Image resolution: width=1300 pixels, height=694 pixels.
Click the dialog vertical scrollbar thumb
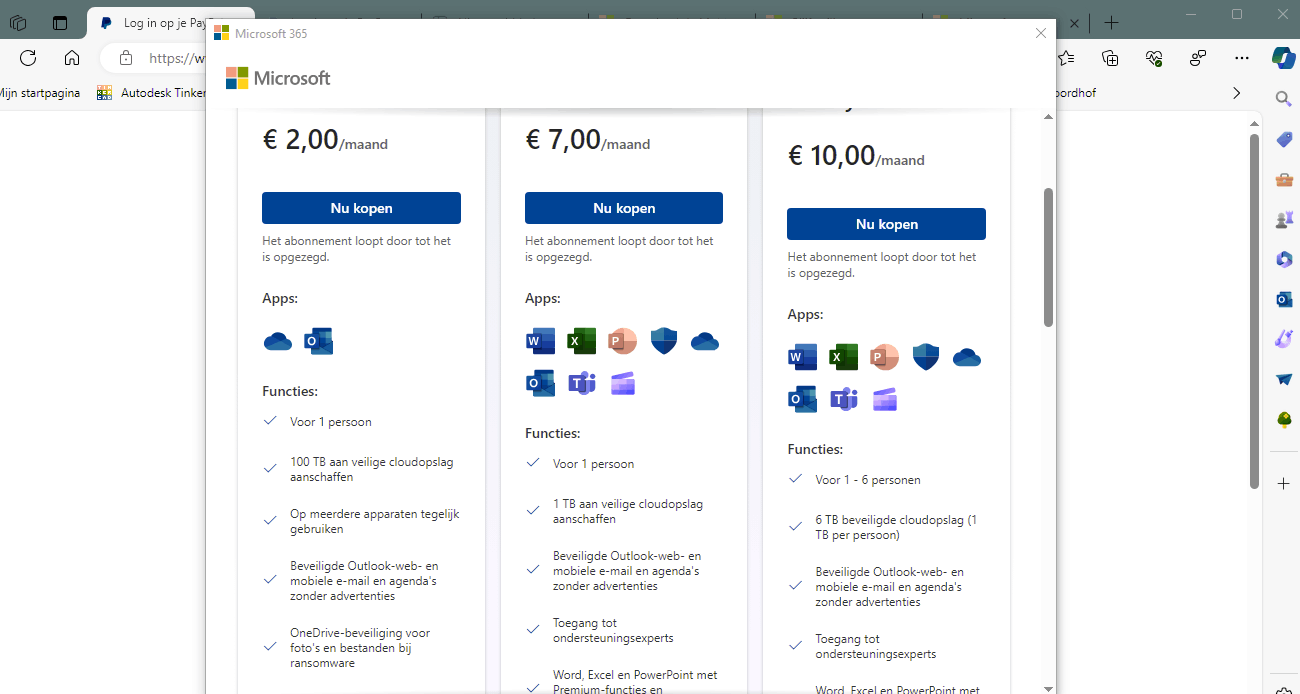tap(1049, 257)
